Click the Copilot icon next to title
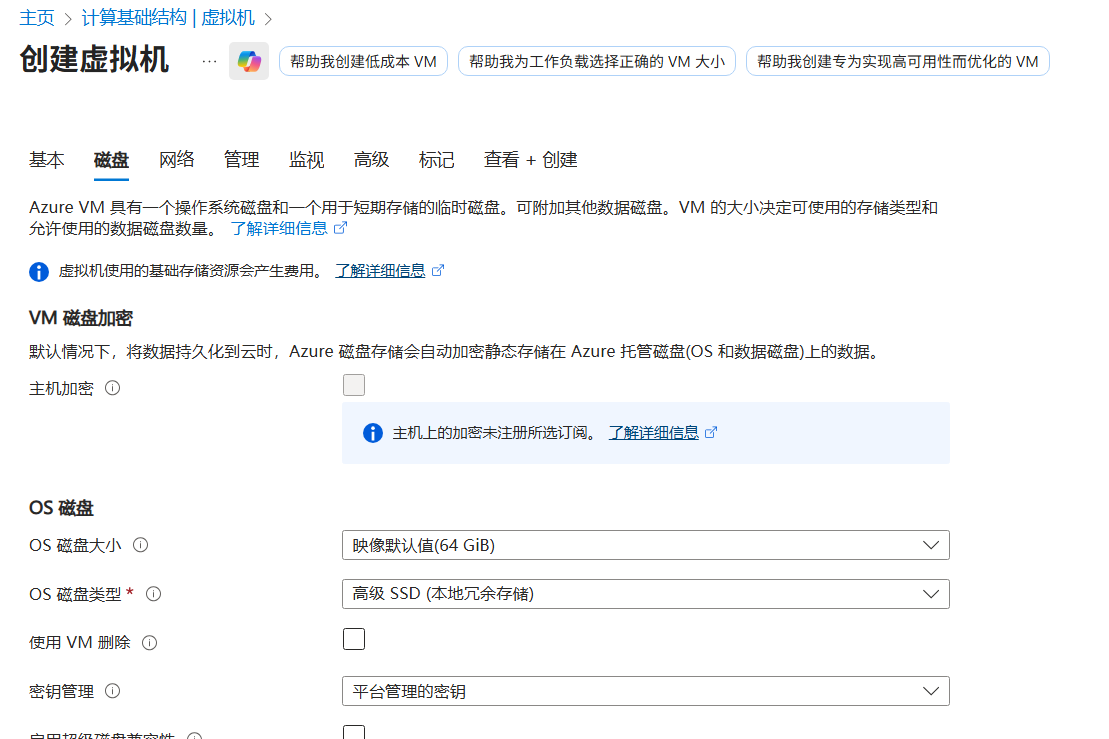The width and height of the screenshot is (1109, 739). [x=248, y=61]
